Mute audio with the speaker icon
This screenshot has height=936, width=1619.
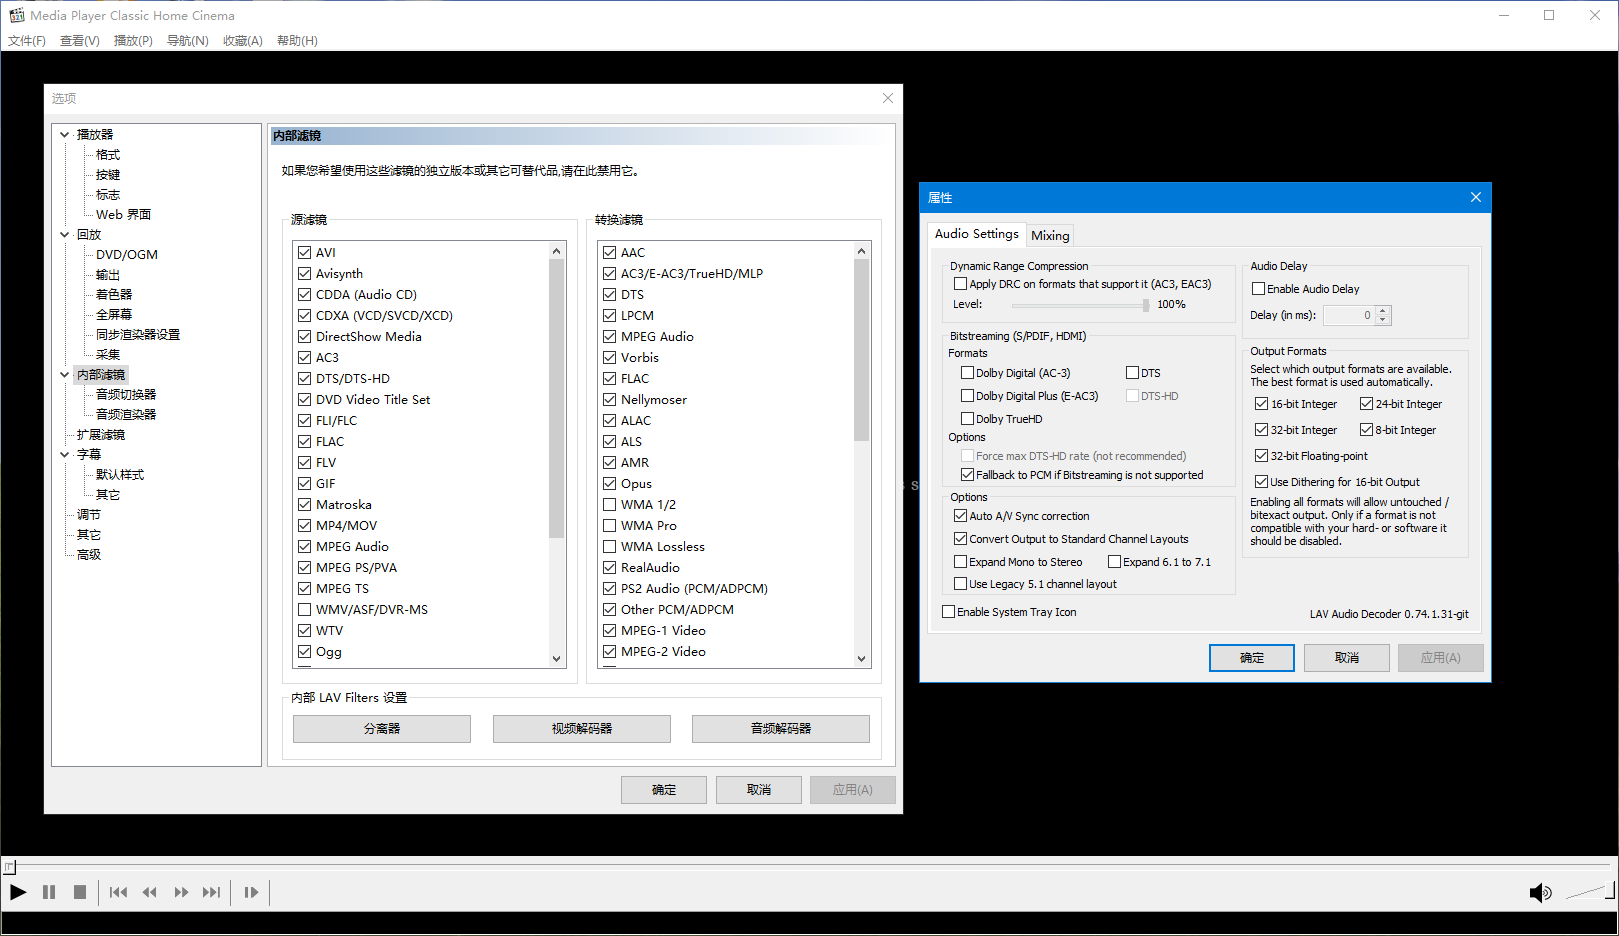pyautogui.click(x=1539, y=893)
